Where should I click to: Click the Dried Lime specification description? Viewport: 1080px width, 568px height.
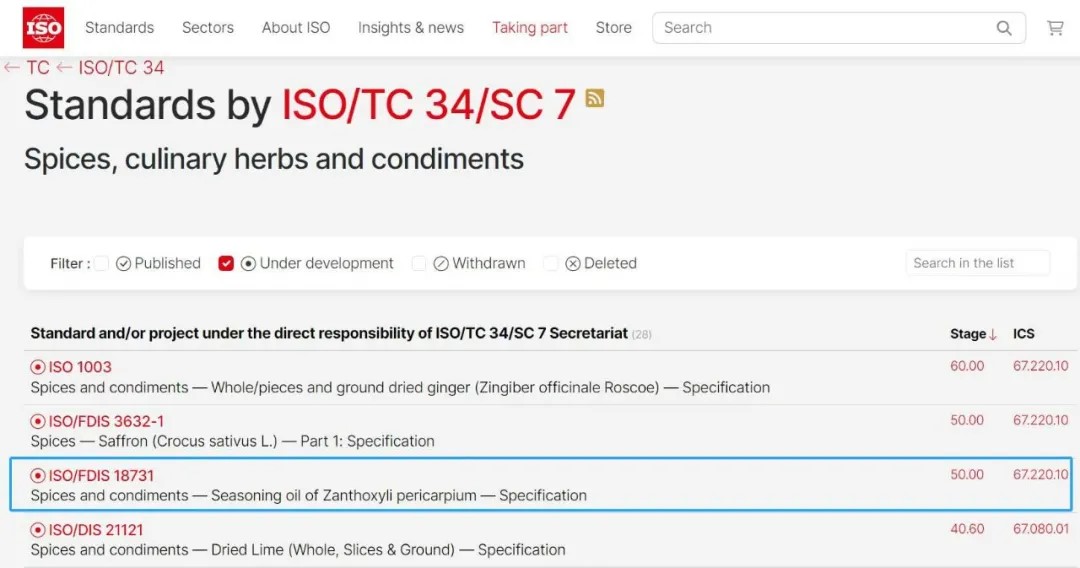[x=298, y=550]
